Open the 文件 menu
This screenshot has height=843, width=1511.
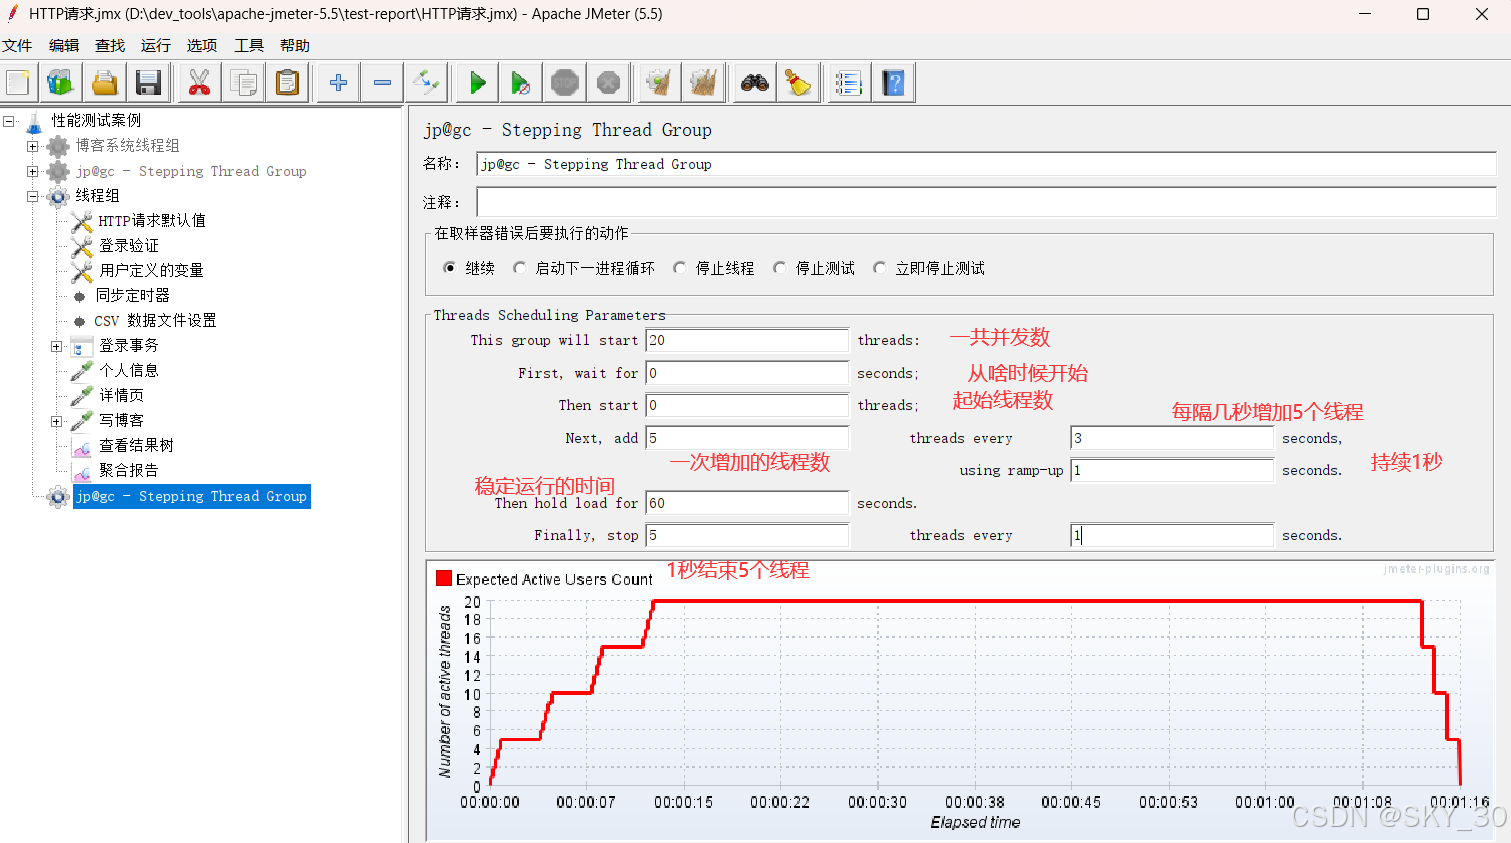pyautogui.click(x=18, y=46)
